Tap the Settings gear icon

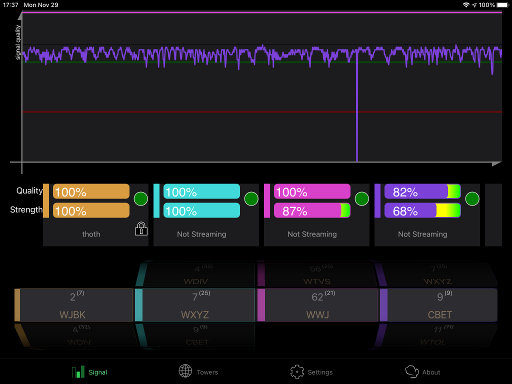pos(297,372)
